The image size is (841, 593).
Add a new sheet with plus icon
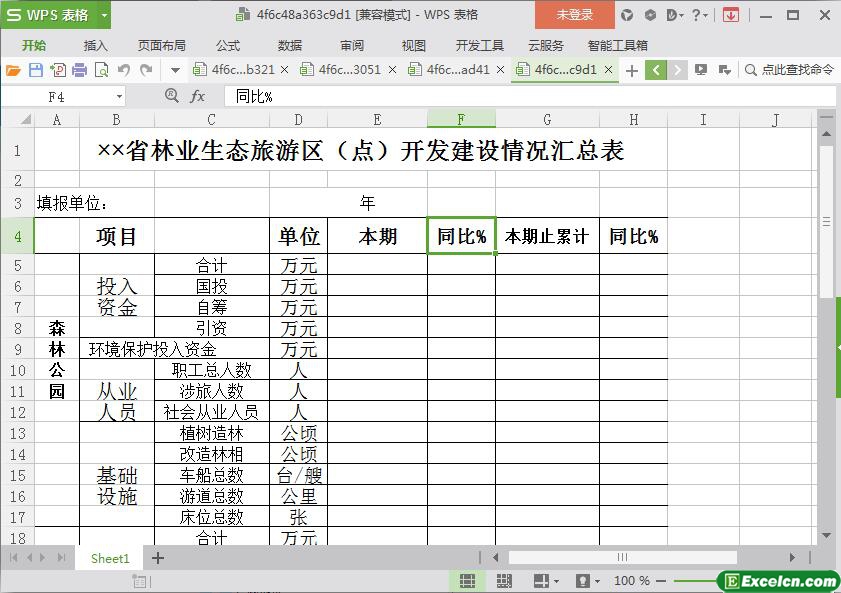click(x=157, y=558)
